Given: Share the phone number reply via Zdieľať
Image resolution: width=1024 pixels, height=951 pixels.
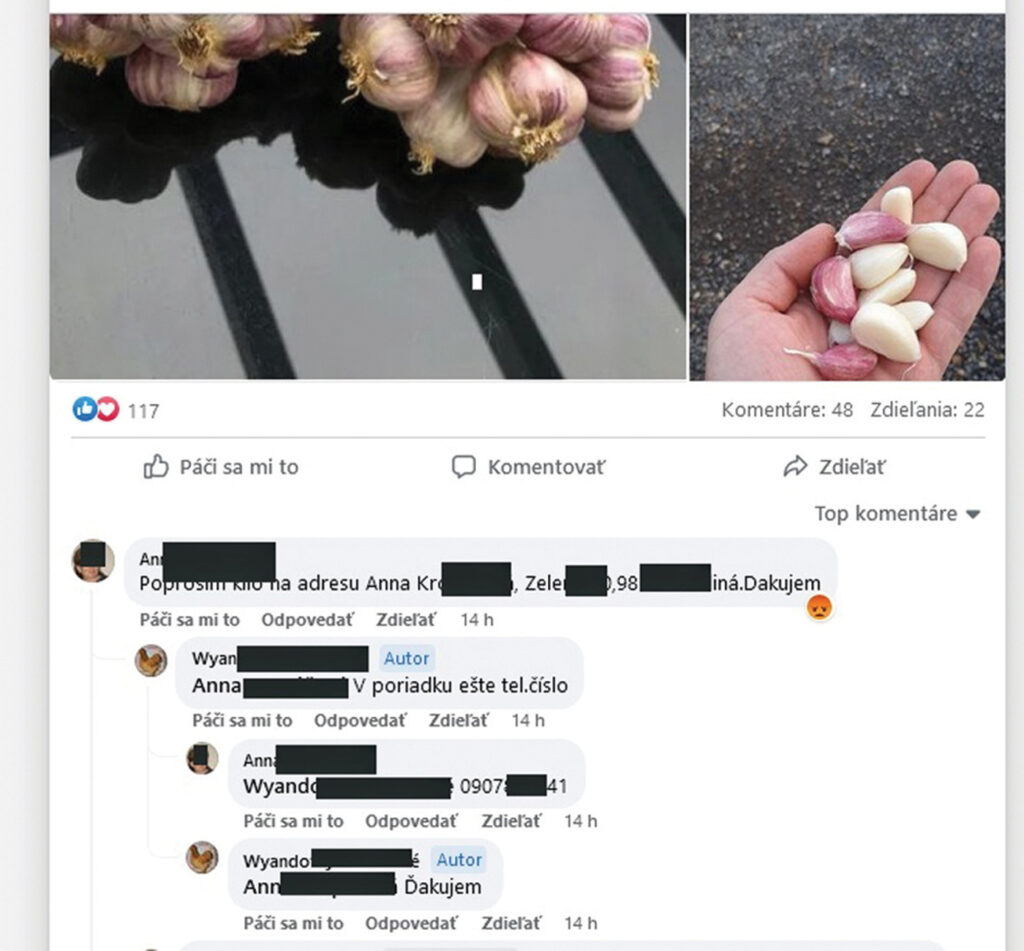Looking at the screenshot, I should click(511, 822).
